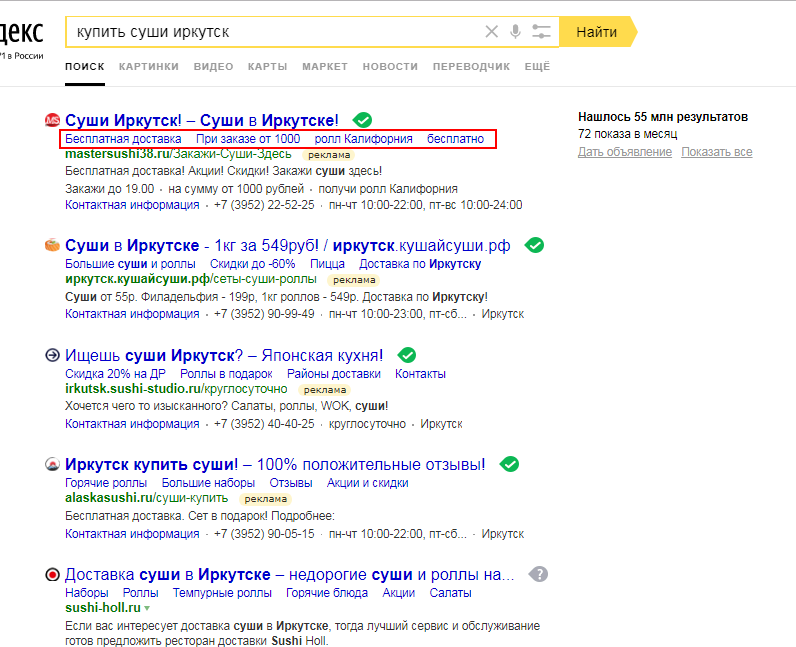Viewport: 796px width, 647px height.
Task: Click the Пицца sitelink
Action: 327,264
